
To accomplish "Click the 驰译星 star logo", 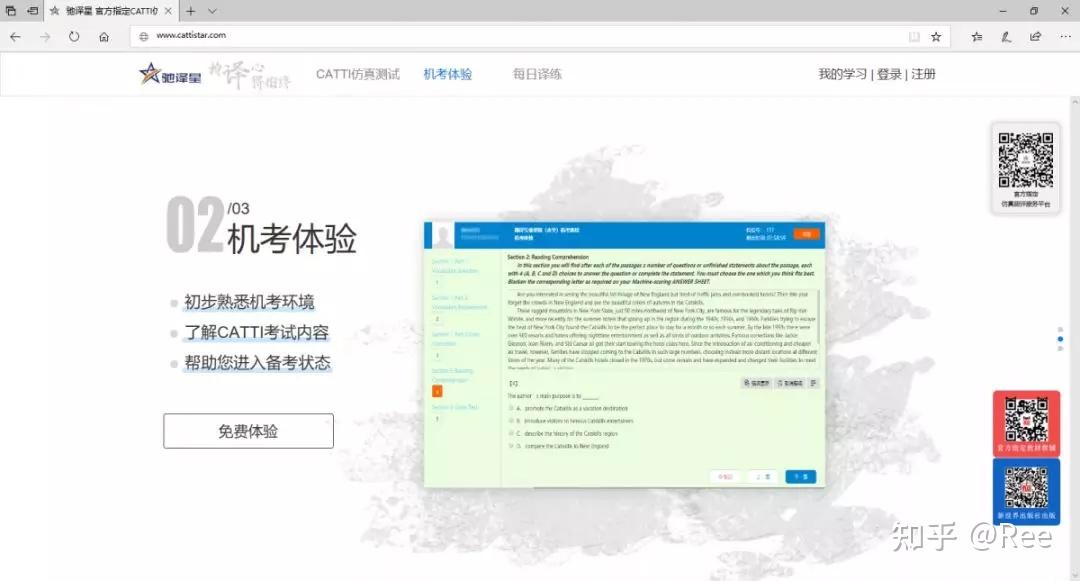I will click(x=148, y=73).
